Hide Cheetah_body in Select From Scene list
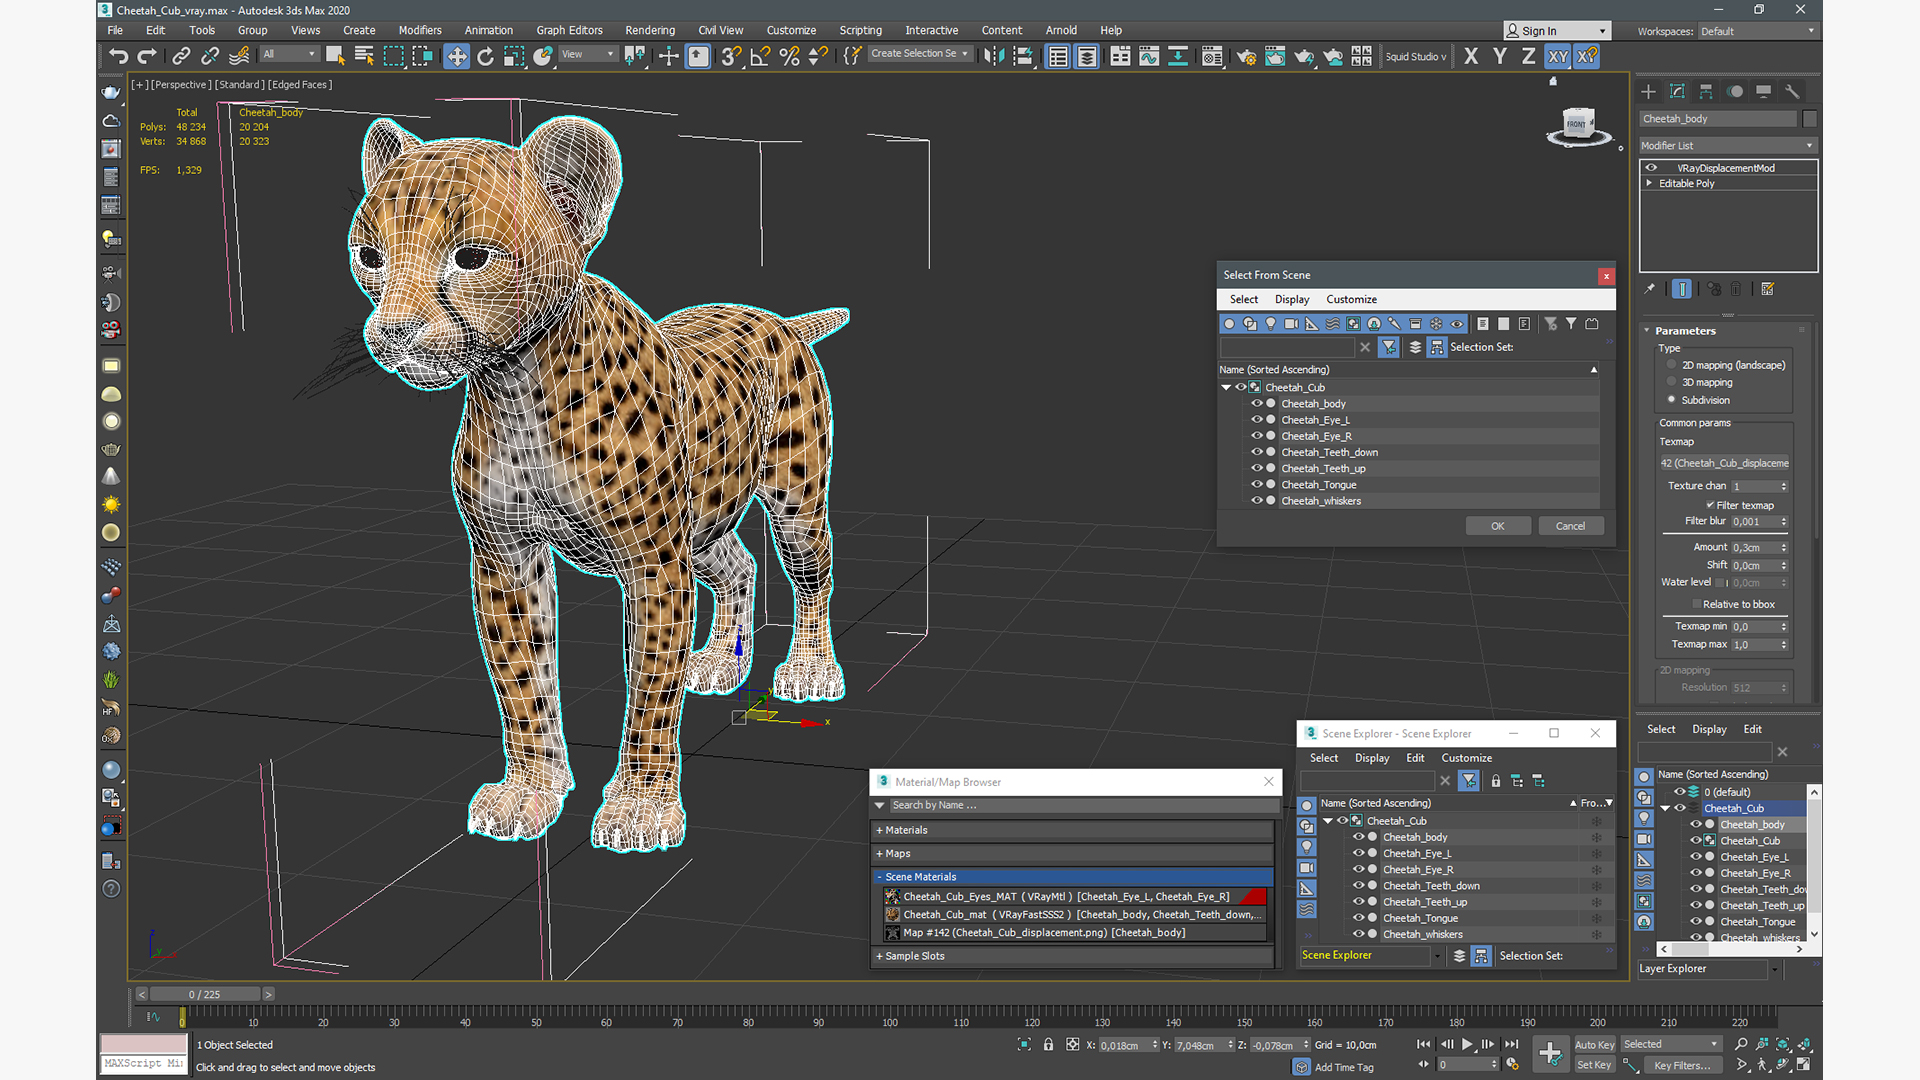 [1257, 403]
